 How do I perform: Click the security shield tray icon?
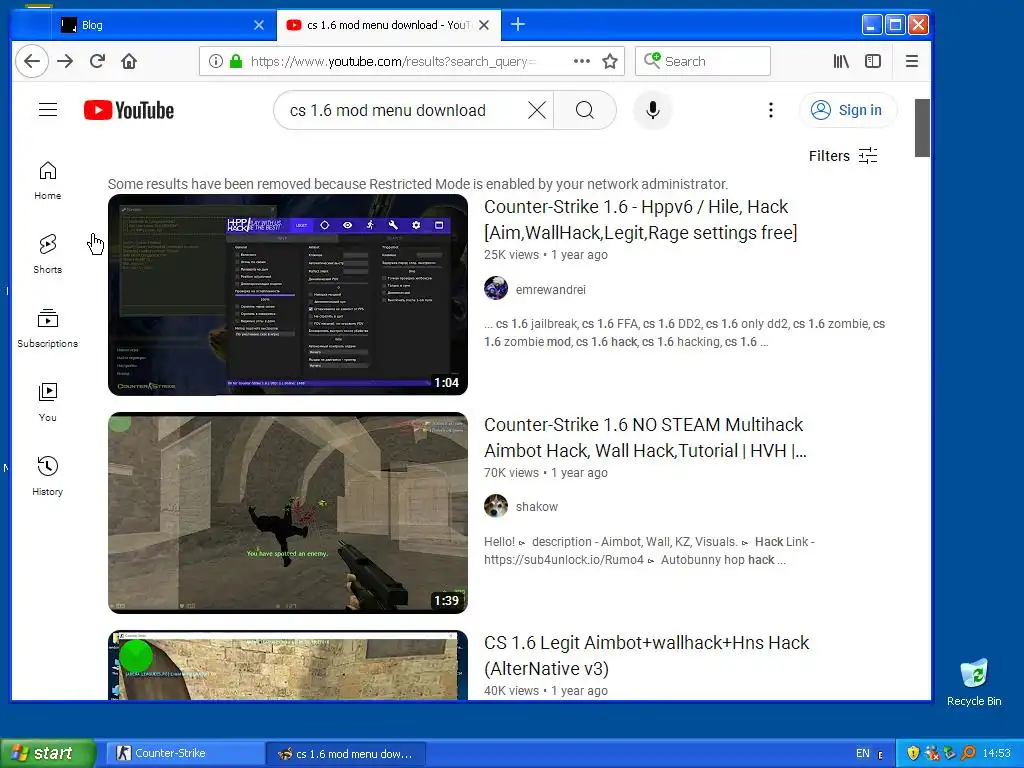913,754
